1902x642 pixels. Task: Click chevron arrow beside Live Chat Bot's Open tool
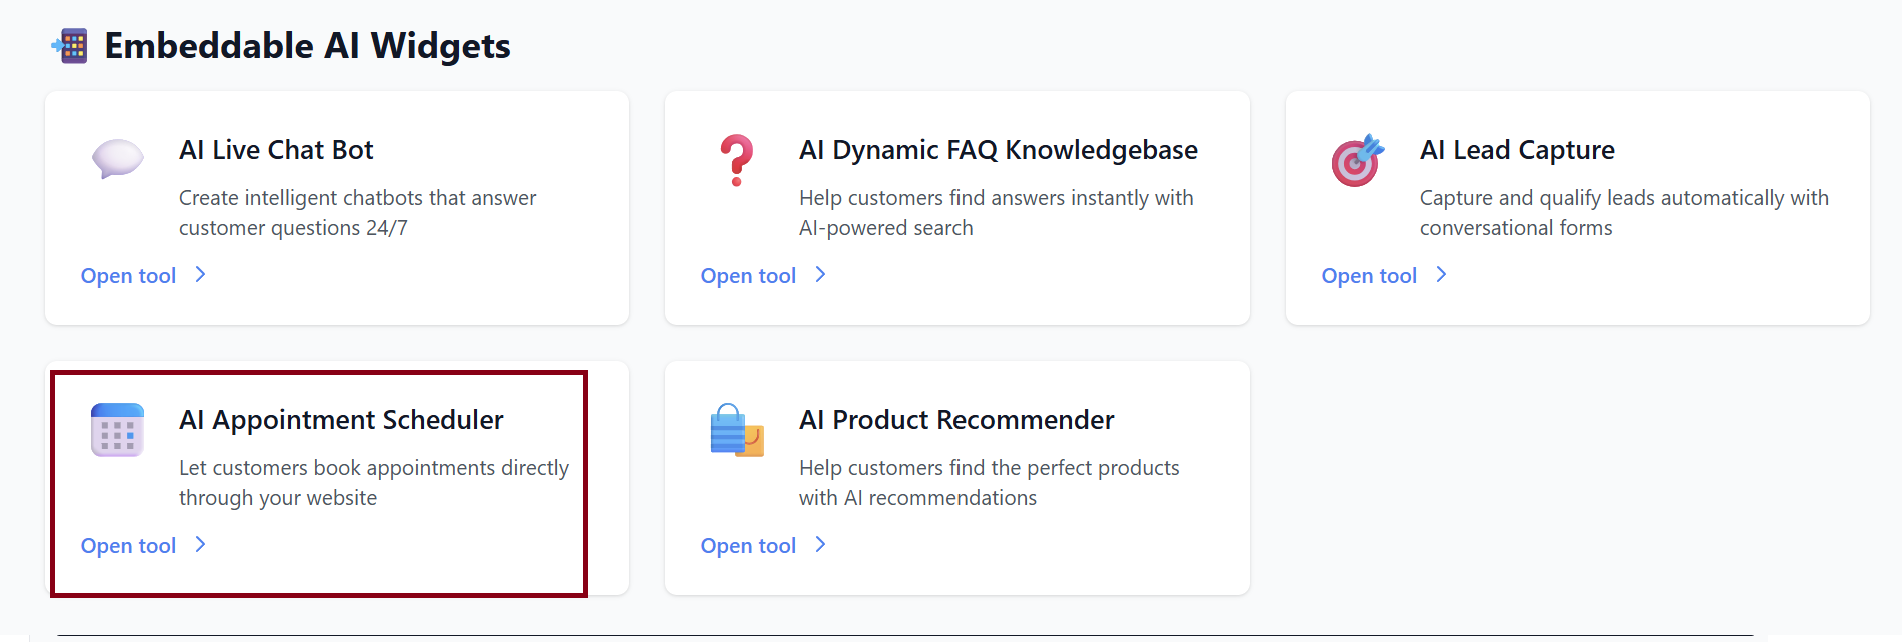[x=201, y=275]
